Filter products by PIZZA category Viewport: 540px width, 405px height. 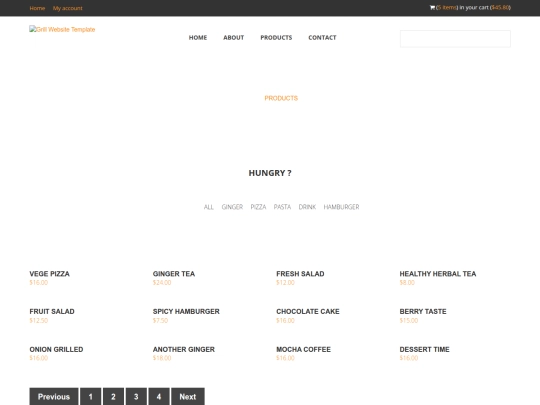258,207
